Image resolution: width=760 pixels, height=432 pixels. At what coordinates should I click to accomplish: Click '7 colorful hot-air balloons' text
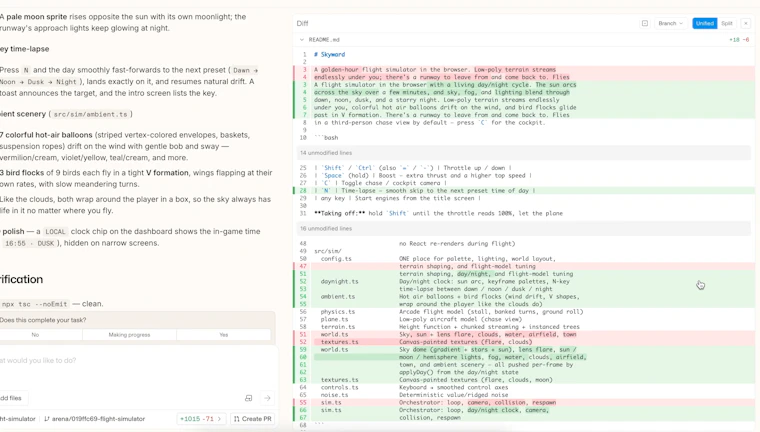[47, 135]
